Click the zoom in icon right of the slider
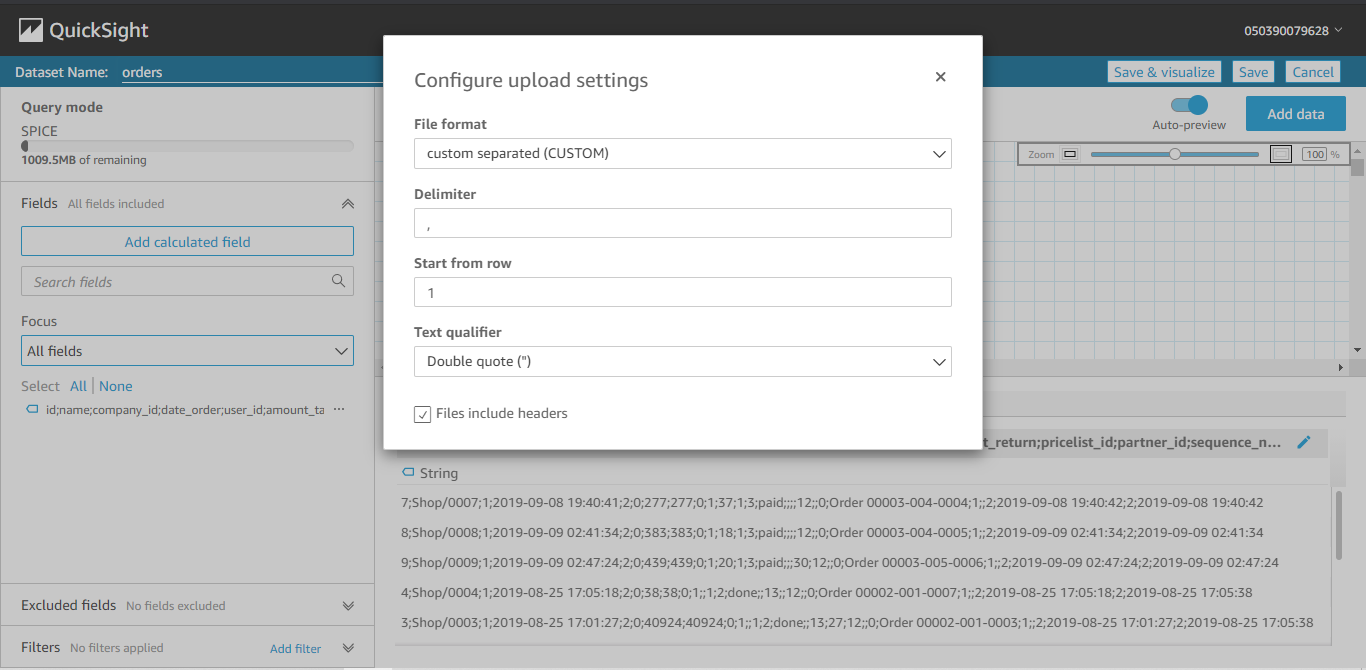This screenshot has height=670, width=1366. [1281, 153]
